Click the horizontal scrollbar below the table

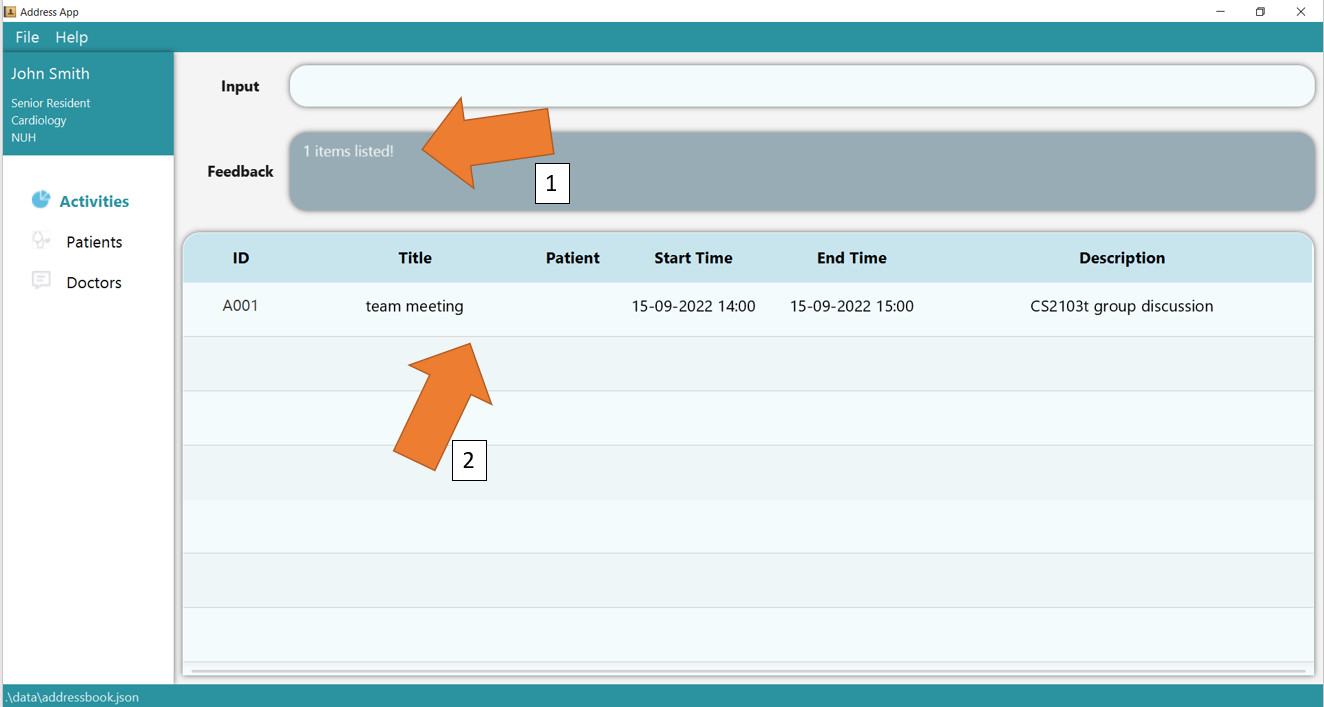click(x=747, y=671)
